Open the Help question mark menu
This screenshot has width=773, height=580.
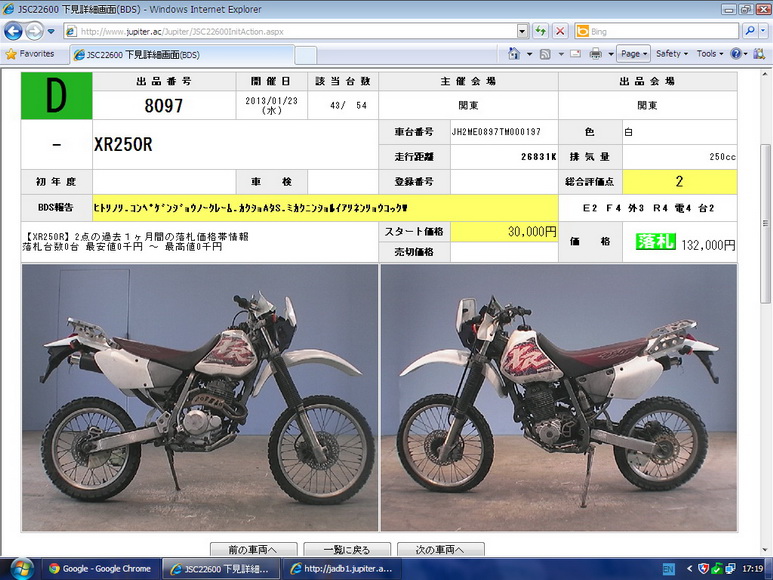click(x=738, y=54)
